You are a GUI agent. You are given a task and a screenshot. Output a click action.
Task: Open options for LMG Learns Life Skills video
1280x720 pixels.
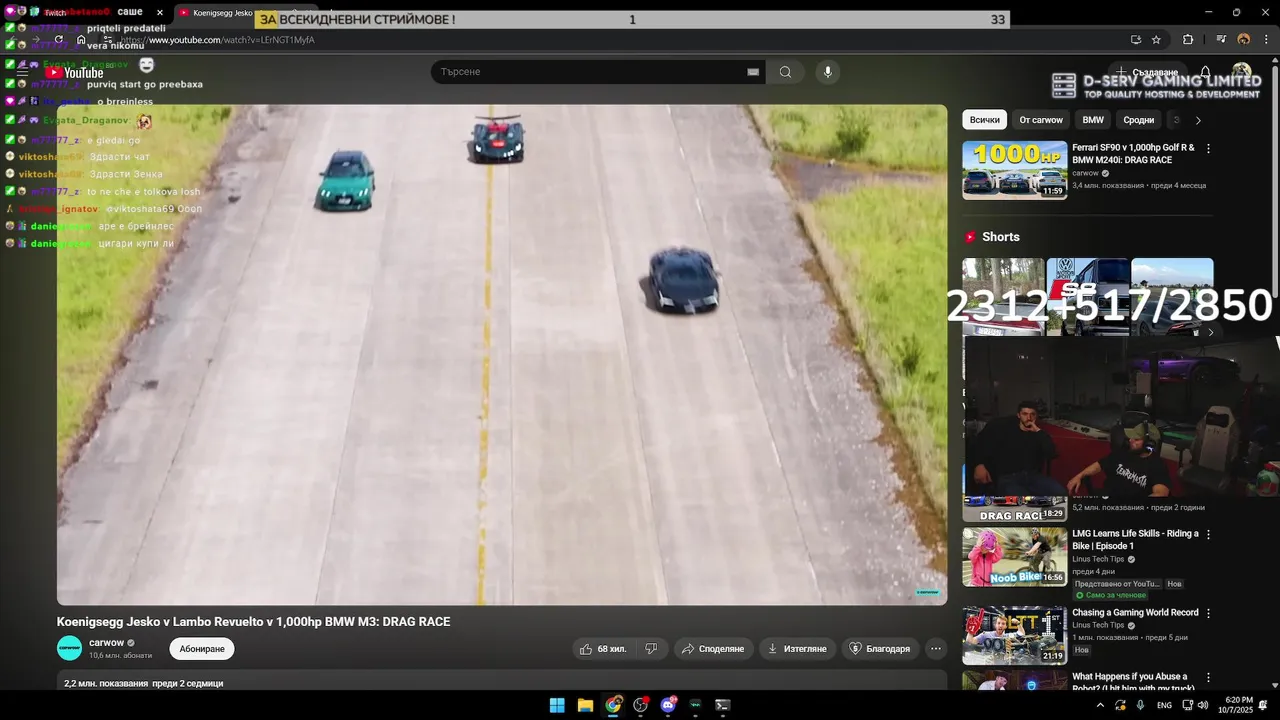(x=1208, y=535)
